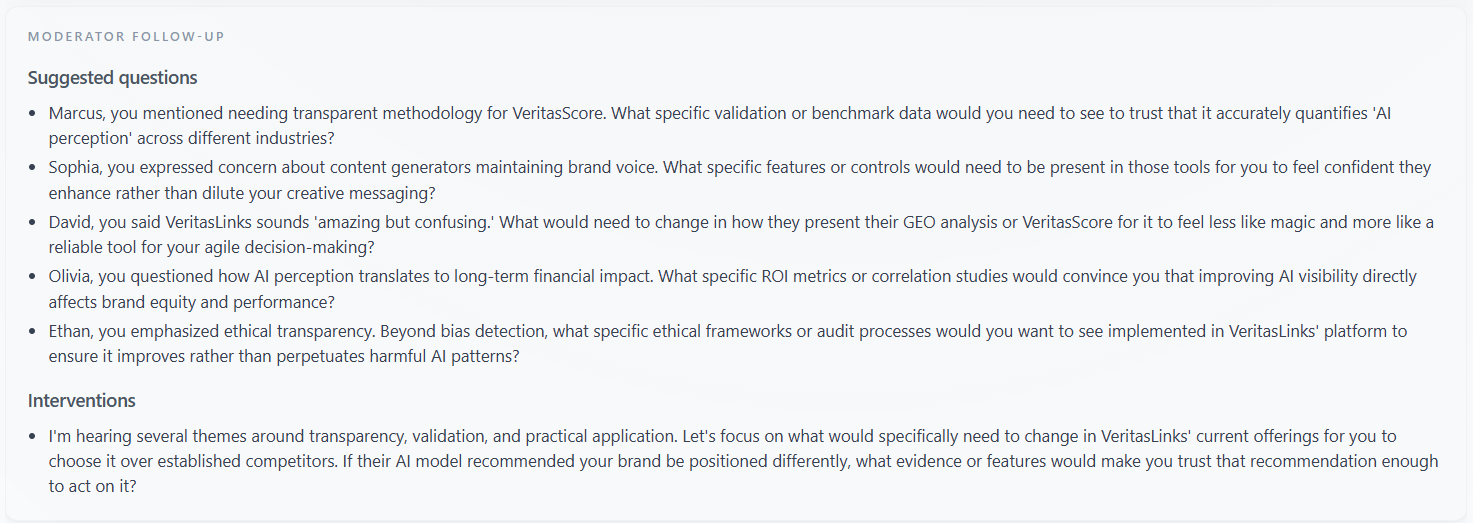
Task: Click the "MODERATOR FOLLOW-UP" section label
Action: click(126, 37)
